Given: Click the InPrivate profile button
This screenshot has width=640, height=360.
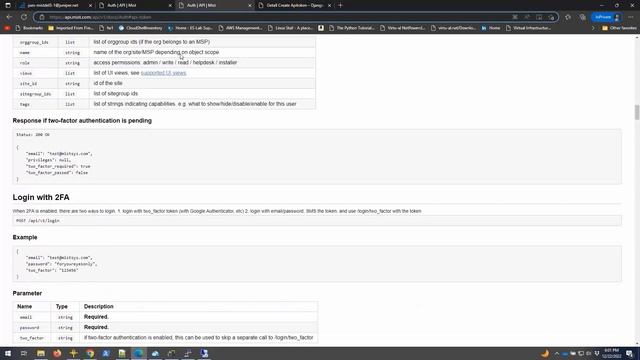Looking at the screenshot, I should click(x=607, y=17).
